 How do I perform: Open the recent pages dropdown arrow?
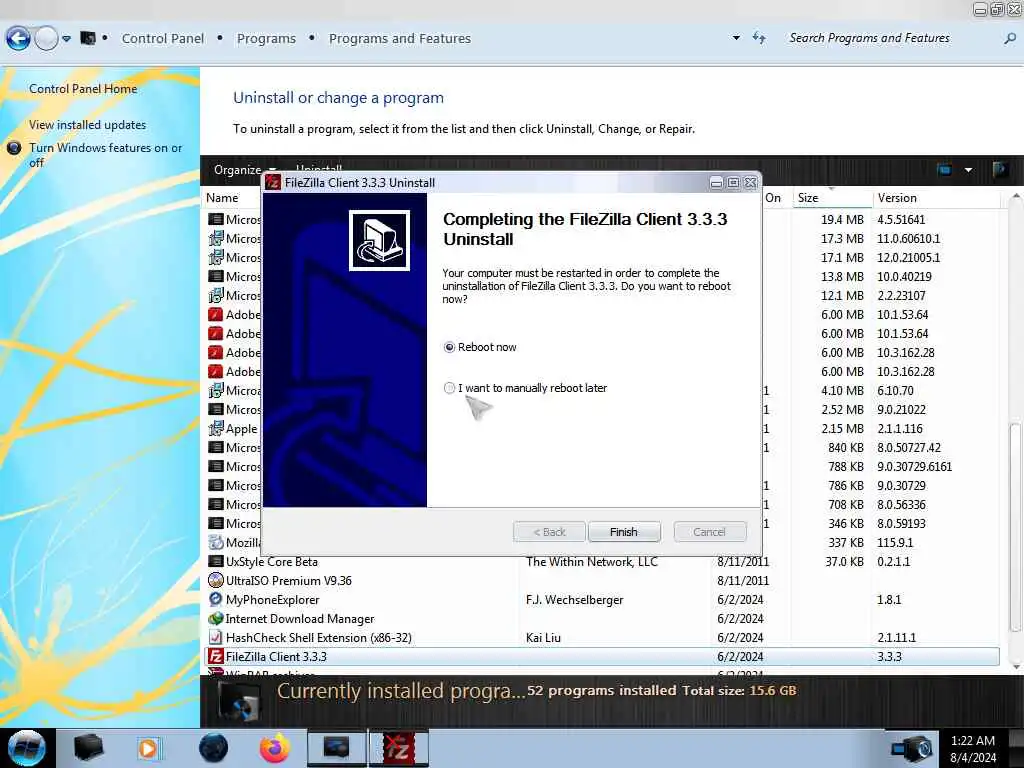(x=66, y=39)
